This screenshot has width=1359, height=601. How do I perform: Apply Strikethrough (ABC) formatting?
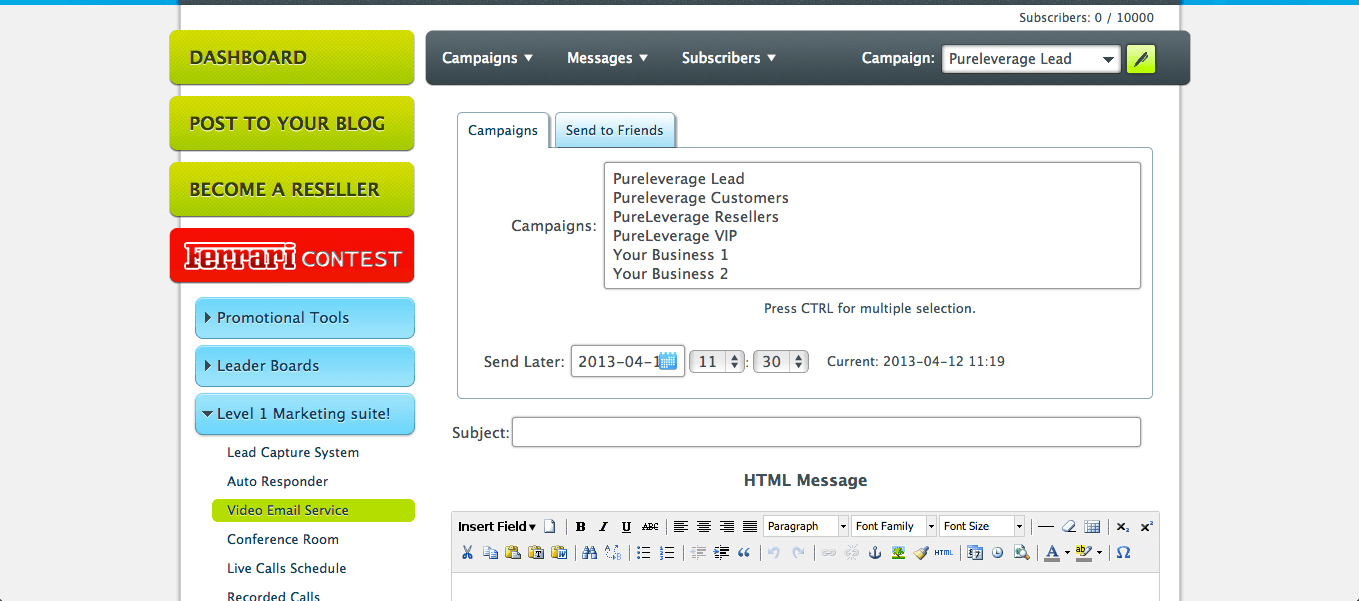pos(650,526)
